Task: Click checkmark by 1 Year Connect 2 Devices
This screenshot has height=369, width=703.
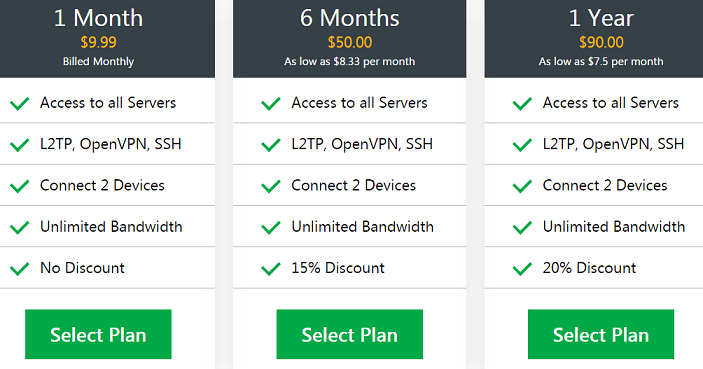Action: (522, 186)
